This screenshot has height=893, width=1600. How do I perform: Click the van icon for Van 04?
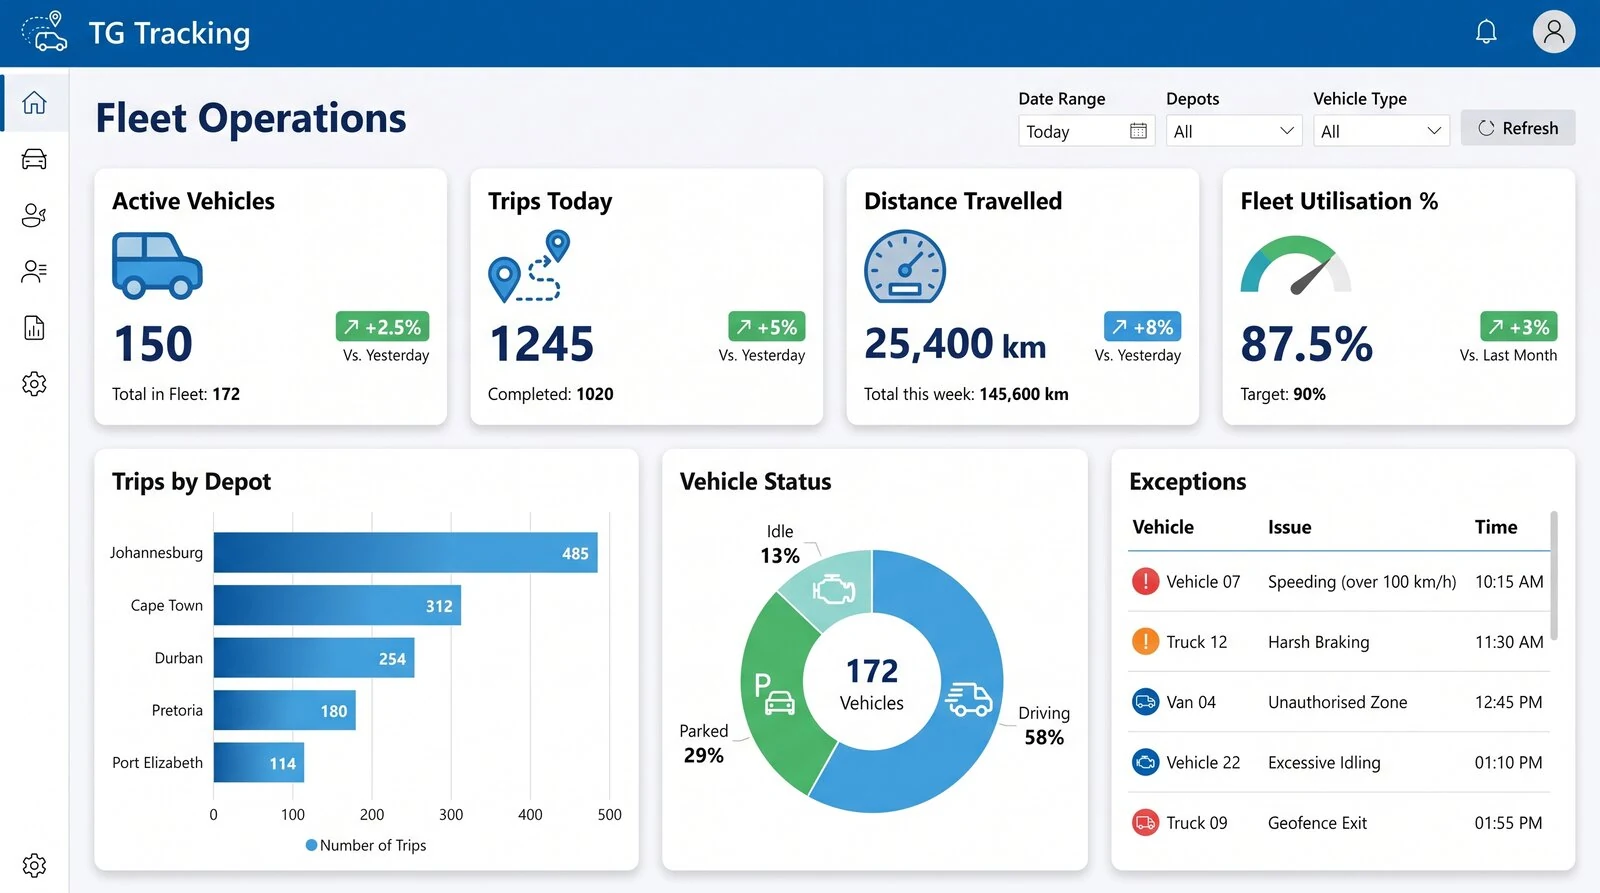(1145, 702)
